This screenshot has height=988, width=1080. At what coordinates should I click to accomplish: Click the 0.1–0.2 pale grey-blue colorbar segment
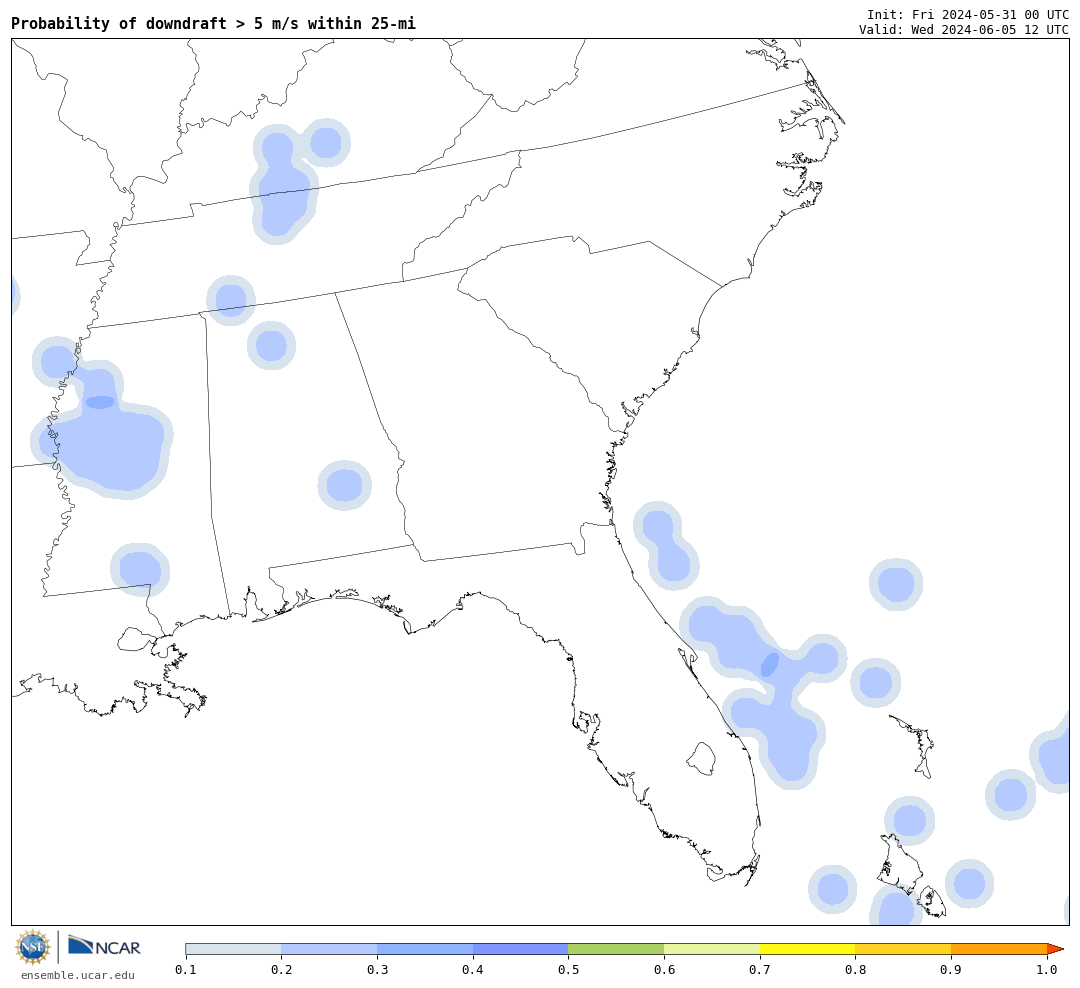point(233,949)
